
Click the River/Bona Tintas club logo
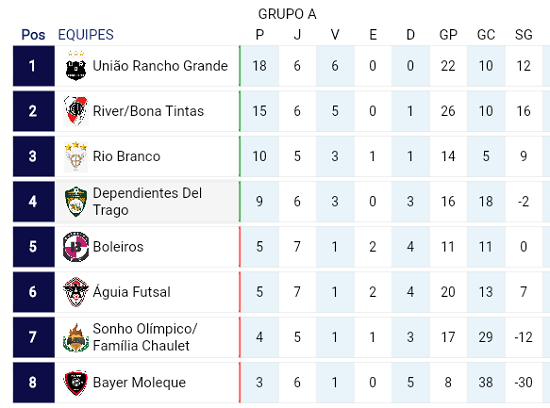76,111
